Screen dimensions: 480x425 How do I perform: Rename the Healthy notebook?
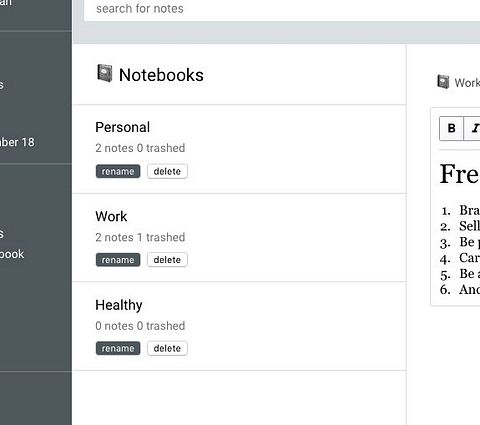pos(118,348)
